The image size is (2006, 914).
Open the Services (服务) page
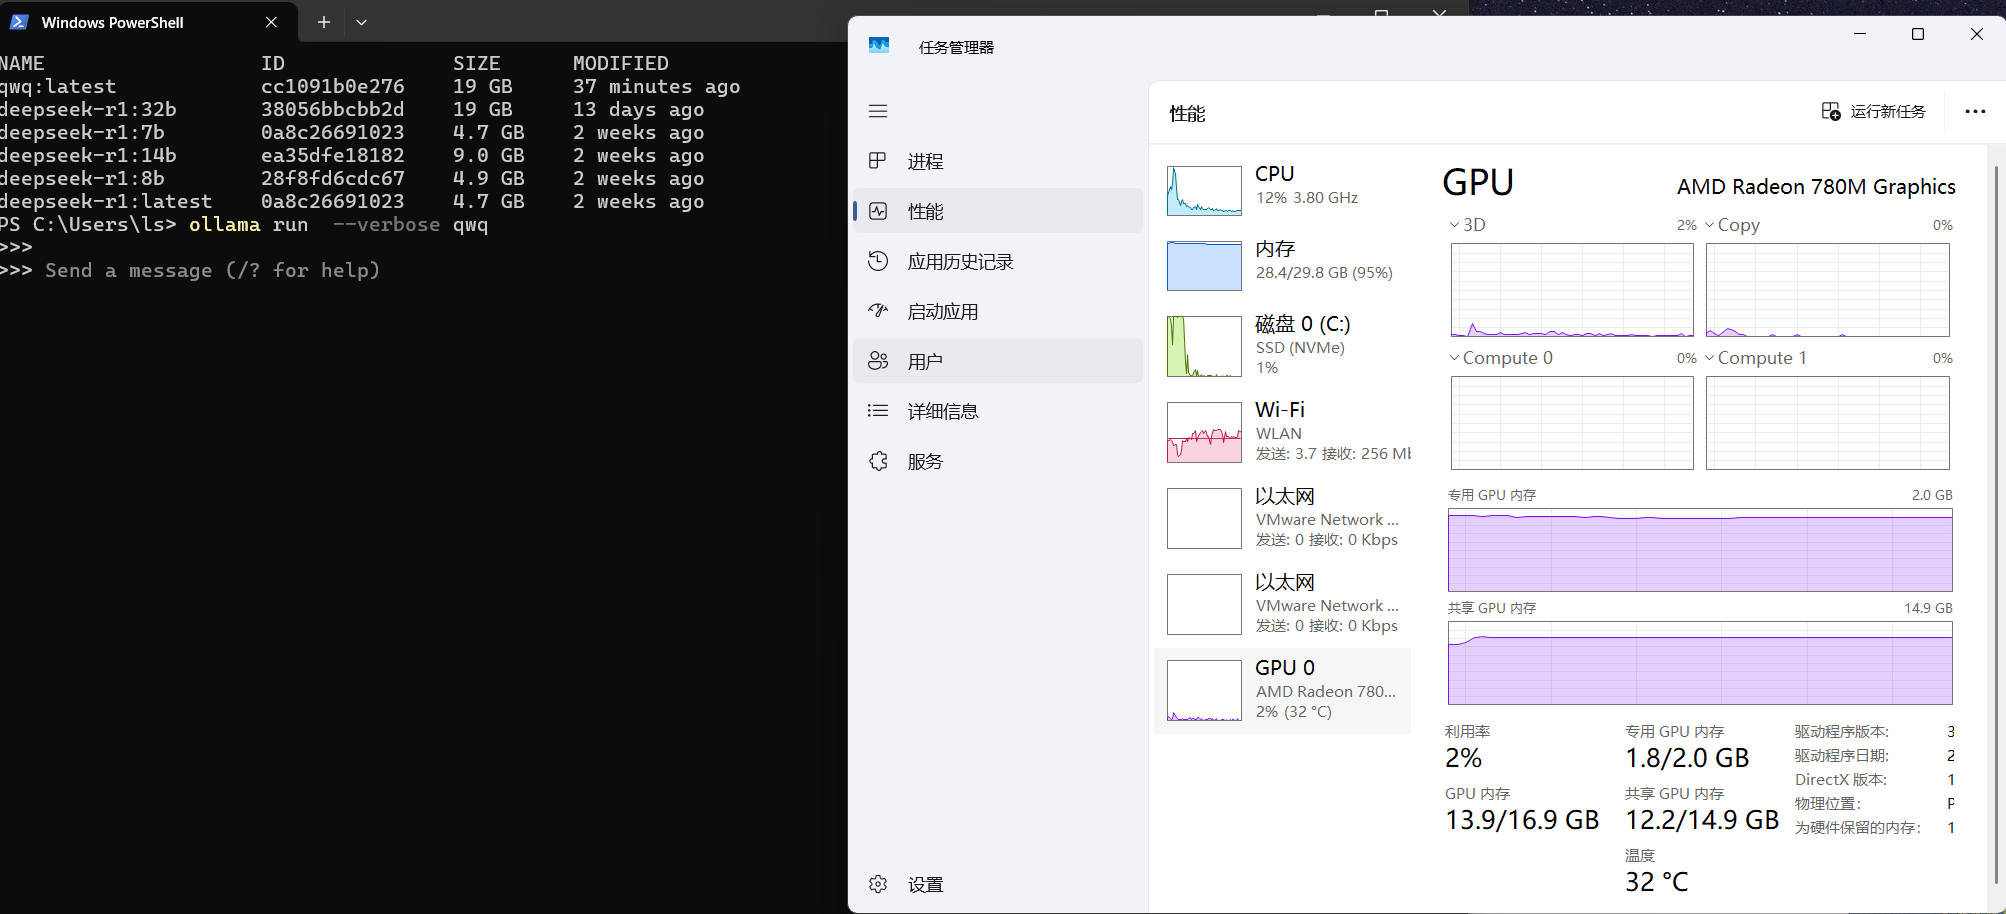998,461
